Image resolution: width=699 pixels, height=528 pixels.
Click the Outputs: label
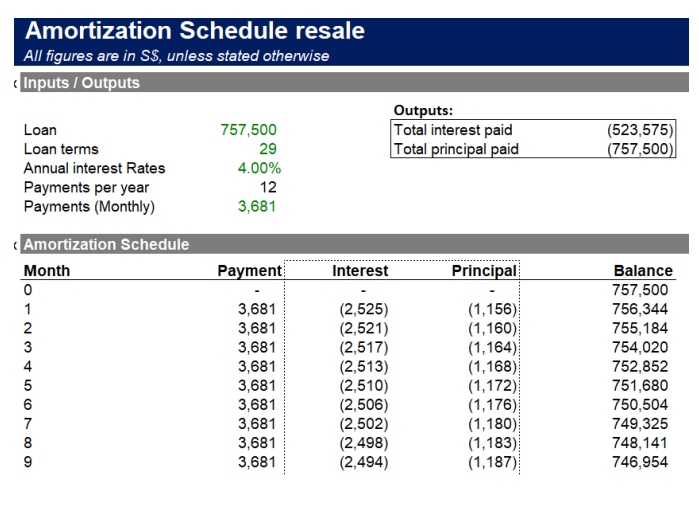(x=423, y=111)
